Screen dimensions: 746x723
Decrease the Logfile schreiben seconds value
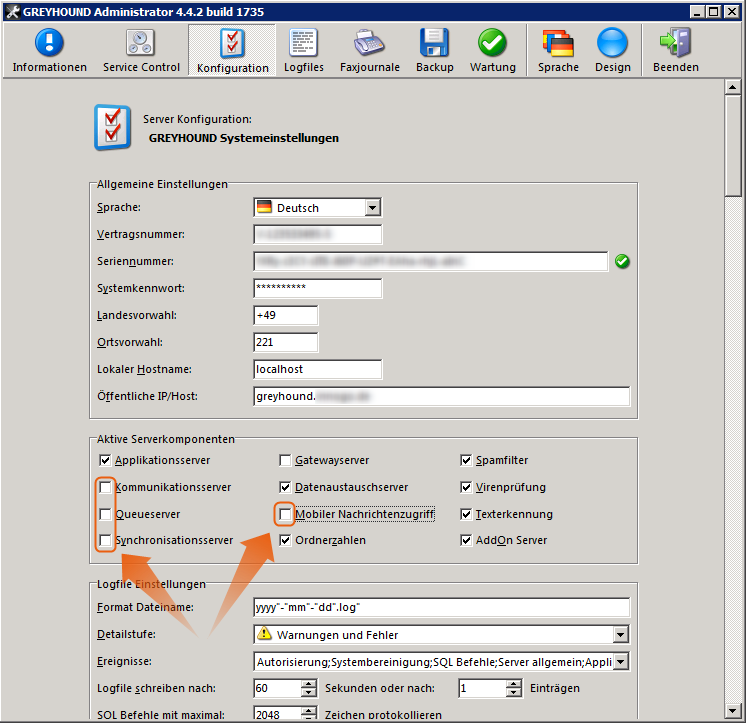pos(308,693)
